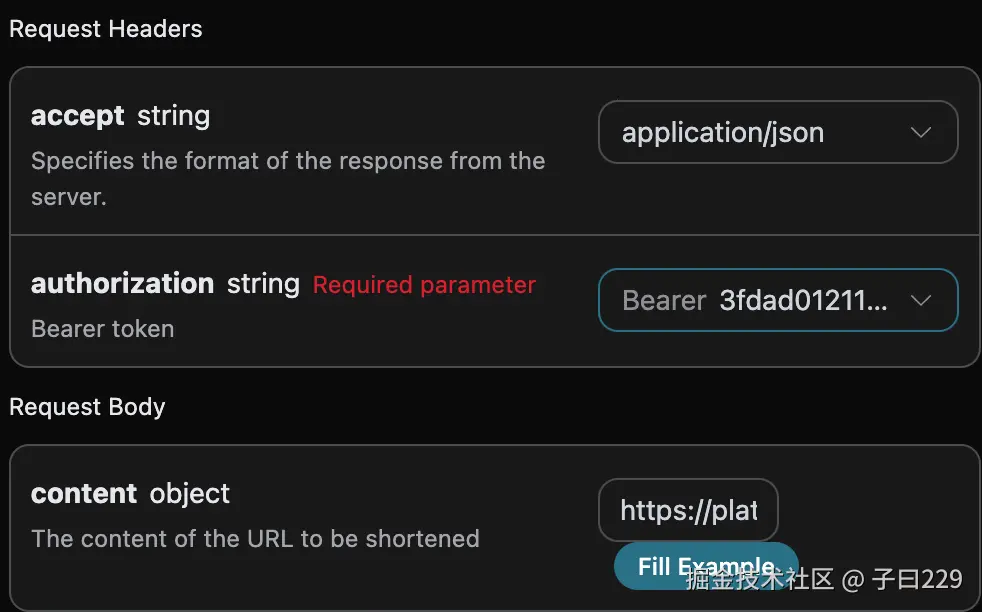Image resolution: width=982 pixels, height=612 pixels.
Task: Focus the content URL input field
Action: coord(688,511)
